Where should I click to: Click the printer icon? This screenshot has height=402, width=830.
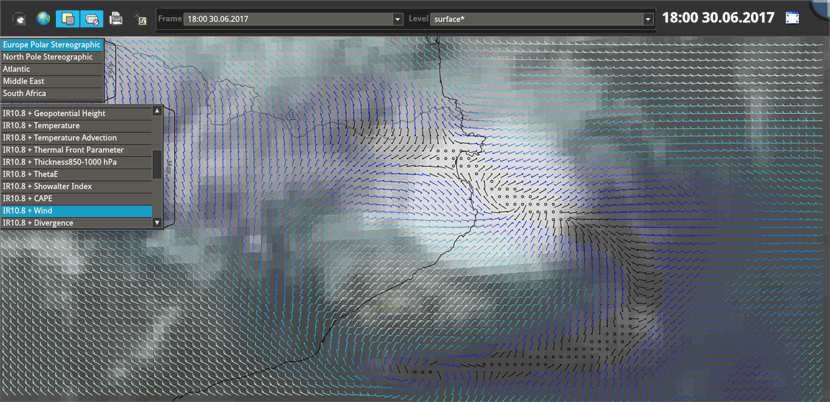(x=116, y=18)
